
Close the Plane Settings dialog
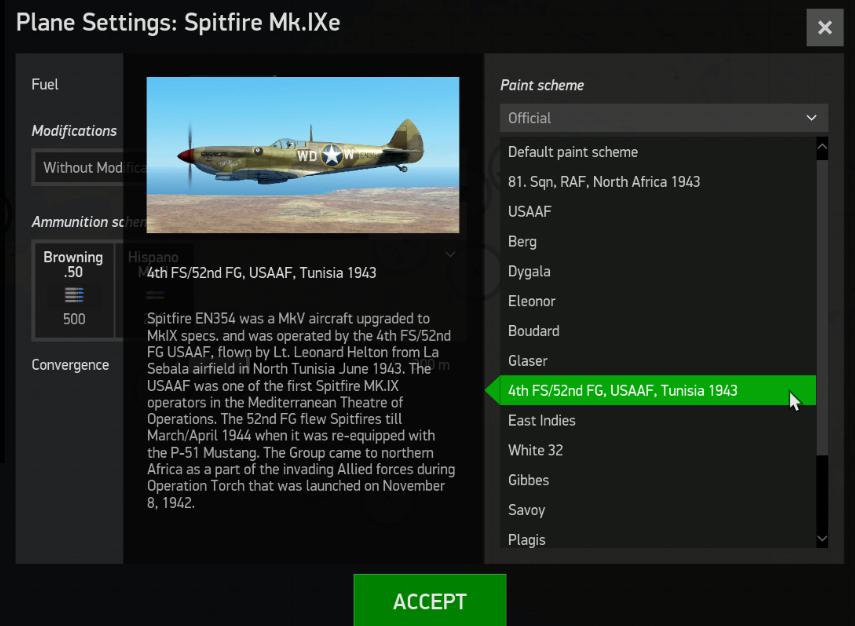(x=825, y=28)
